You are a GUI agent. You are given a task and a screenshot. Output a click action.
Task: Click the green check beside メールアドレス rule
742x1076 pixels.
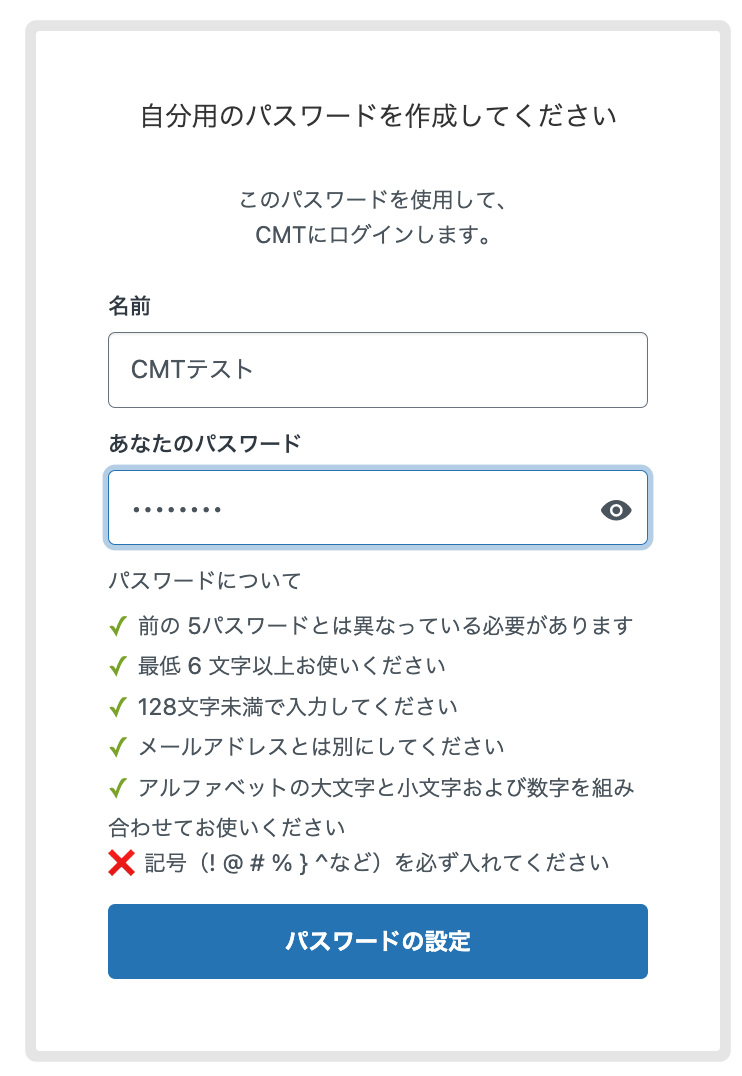(x=118, y=747)
